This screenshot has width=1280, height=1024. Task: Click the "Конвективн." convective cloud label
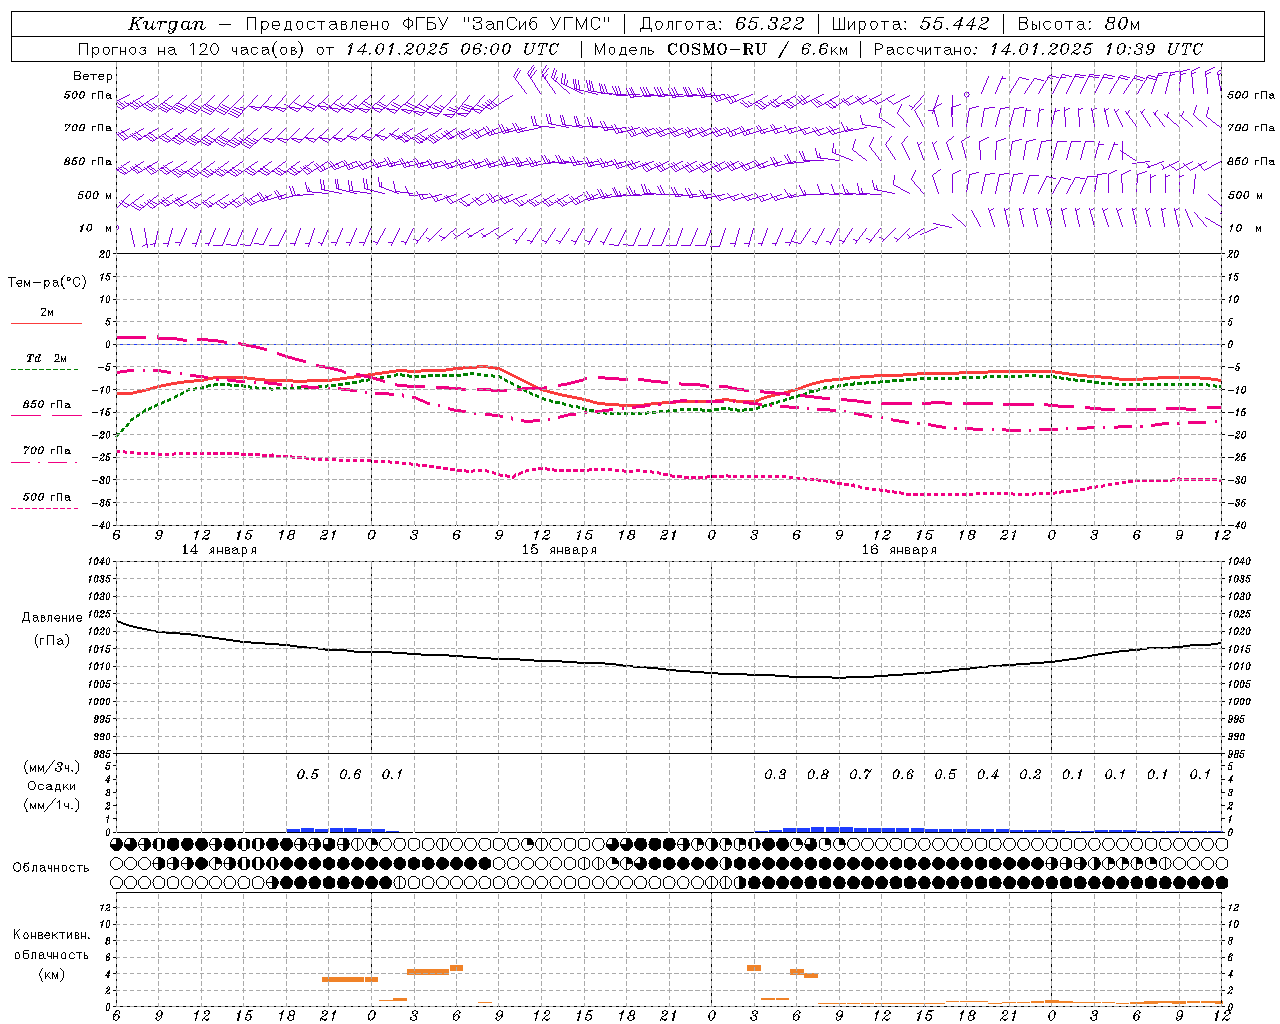(x=51, y=935)
